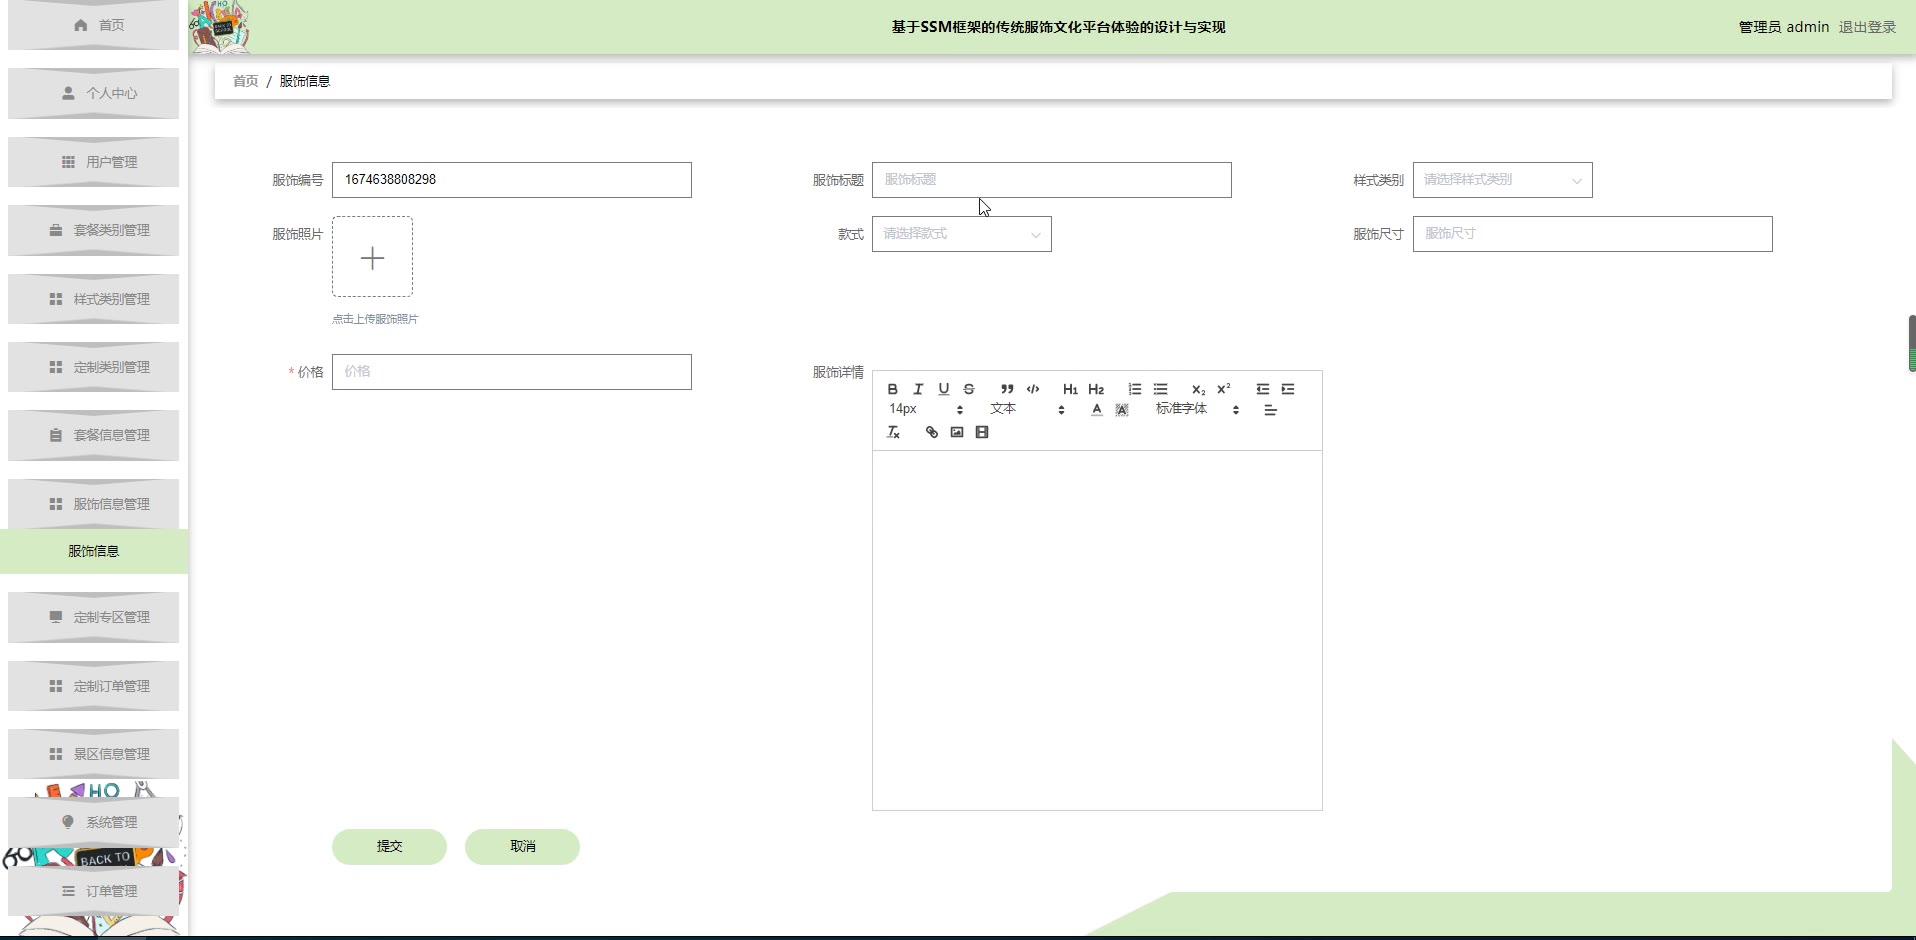Open the 标准字体 font family dropdown
The width and height of the screenshot is (1916, 940).
pyautogui.click(x=1197, y=409)
